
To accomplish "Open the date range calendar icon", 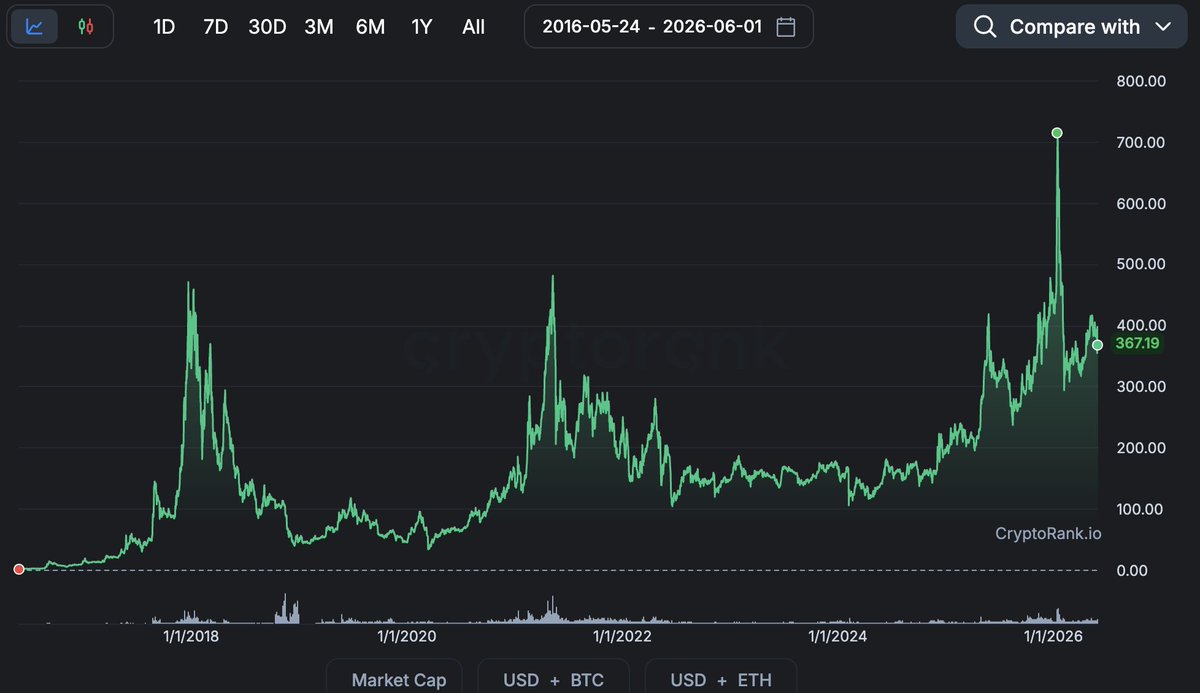I will tap(786, 27).
